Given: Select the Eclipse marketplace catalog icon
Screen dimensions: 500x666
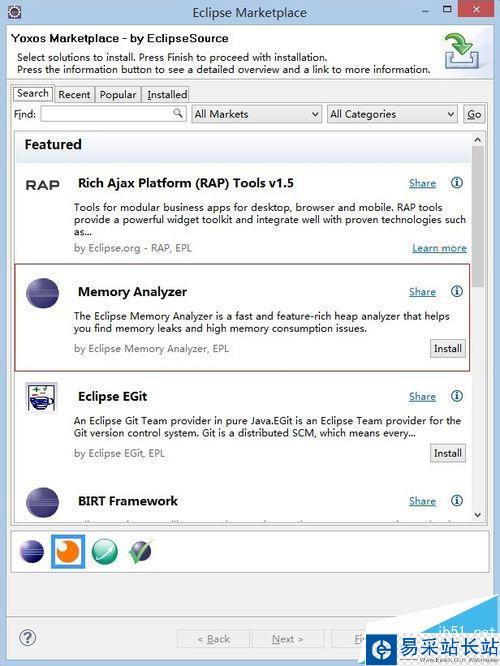Looking at the screenshot, I should tap(32, 552).
